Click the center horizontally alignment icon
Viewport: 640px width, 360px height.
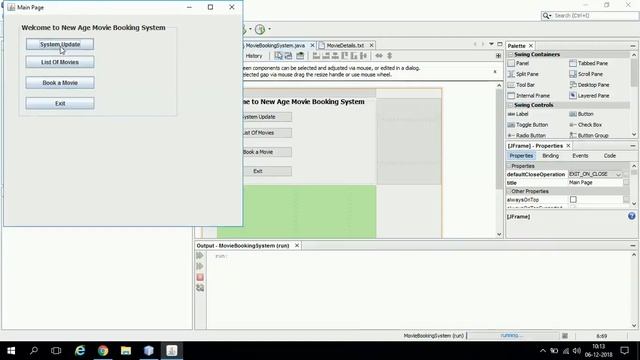point(335,56)
